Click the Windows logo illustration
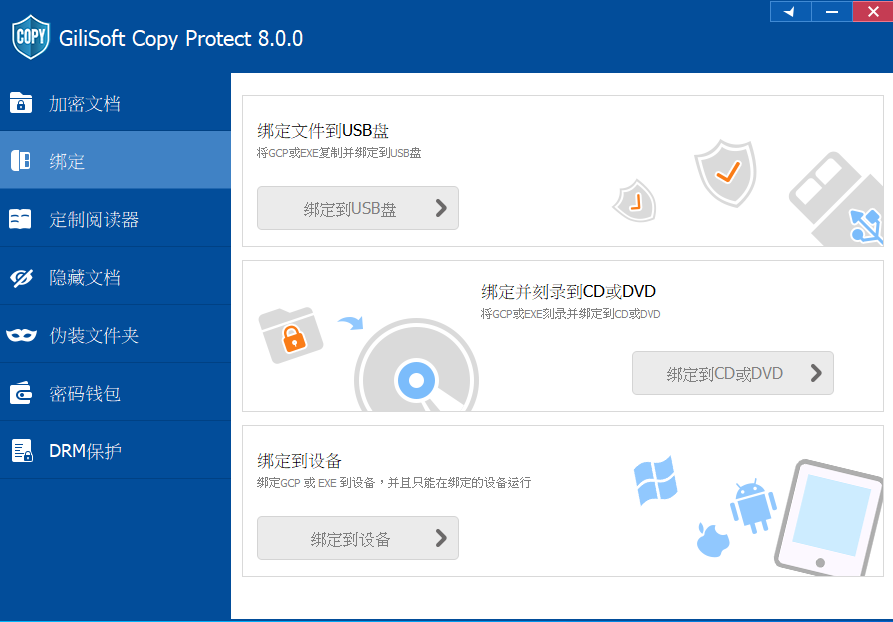The height and width of the screenshot is (622, 893). (656, 481)
